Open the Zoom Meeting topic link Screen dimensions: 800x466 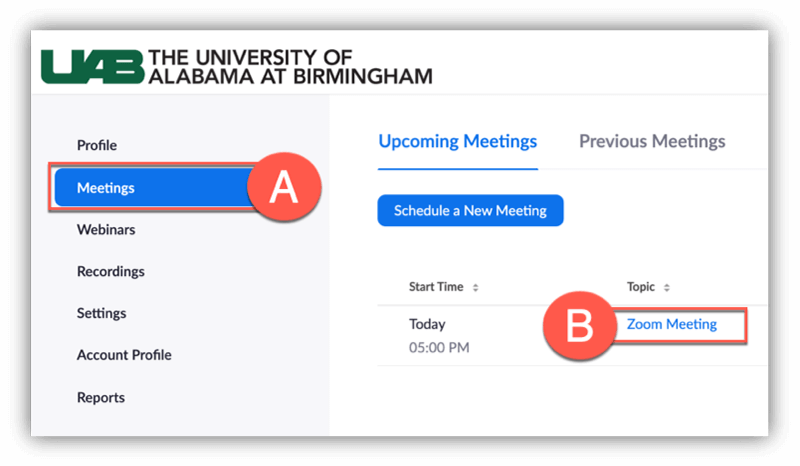[x=671, y=324]
